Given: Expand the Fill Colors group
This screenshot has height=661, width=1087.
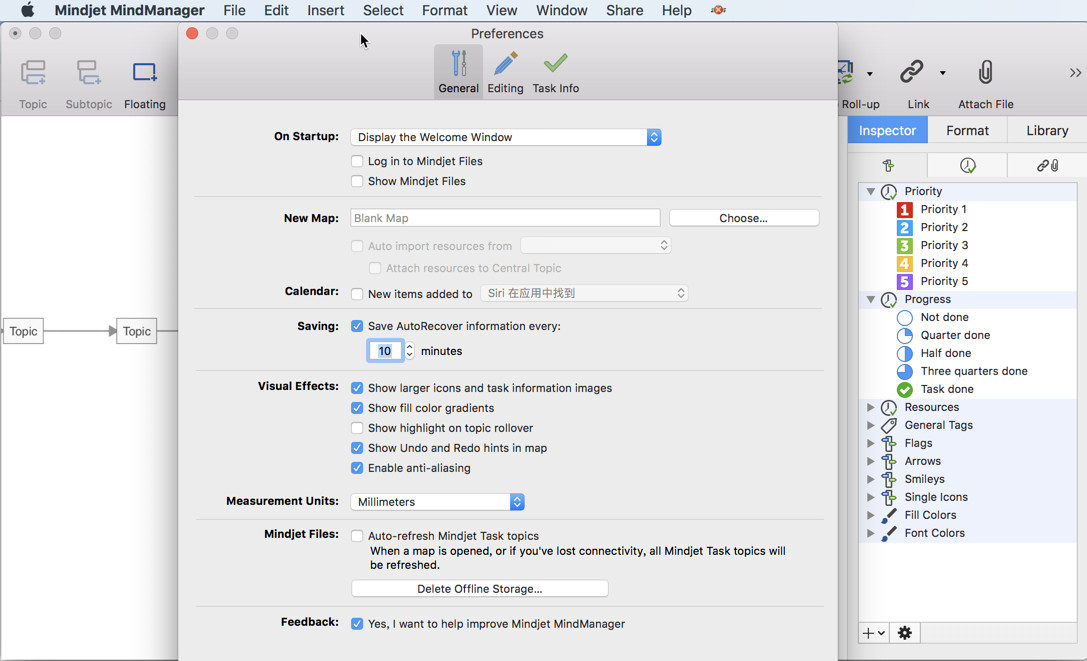Looking at the screenshot, I should tap(871, 515).
